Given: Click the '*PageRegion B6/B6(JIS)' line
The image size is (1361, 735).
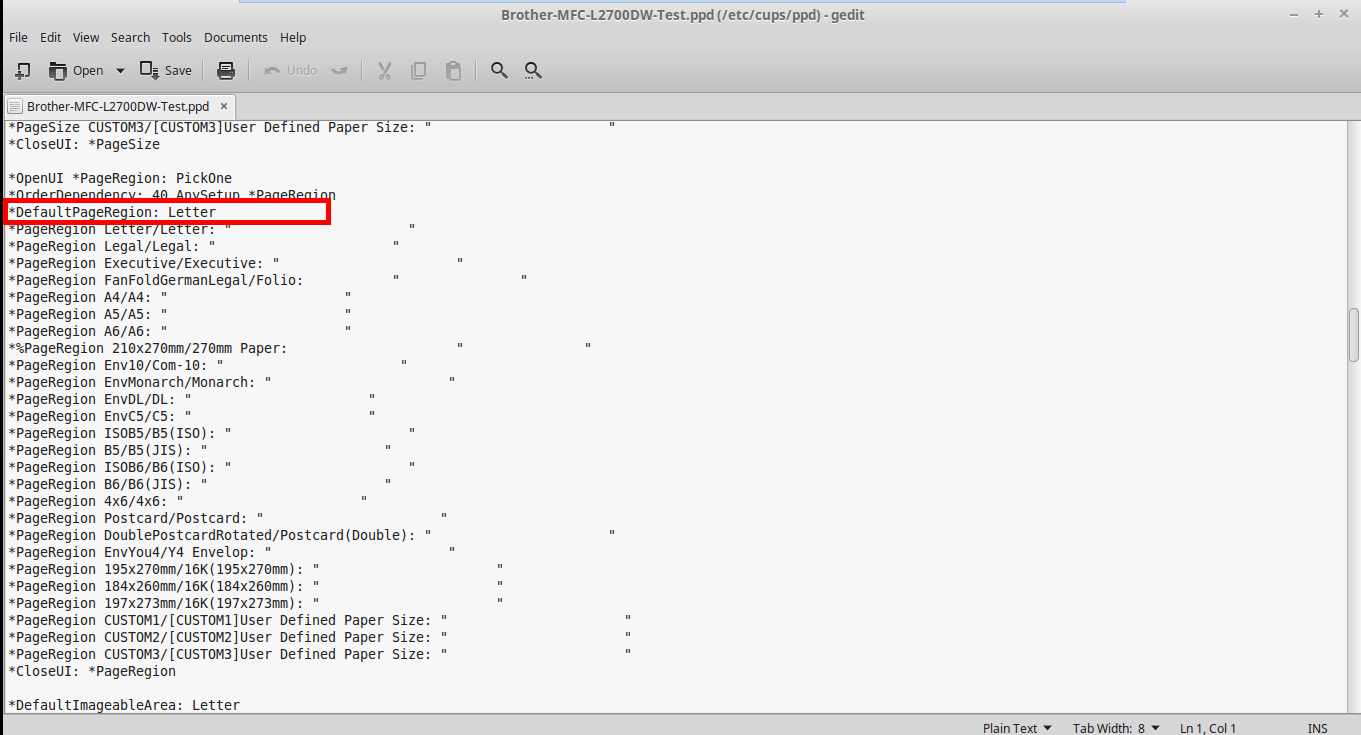Looking at the screenshot, I should pyautogui.click(x=200, y=484).
